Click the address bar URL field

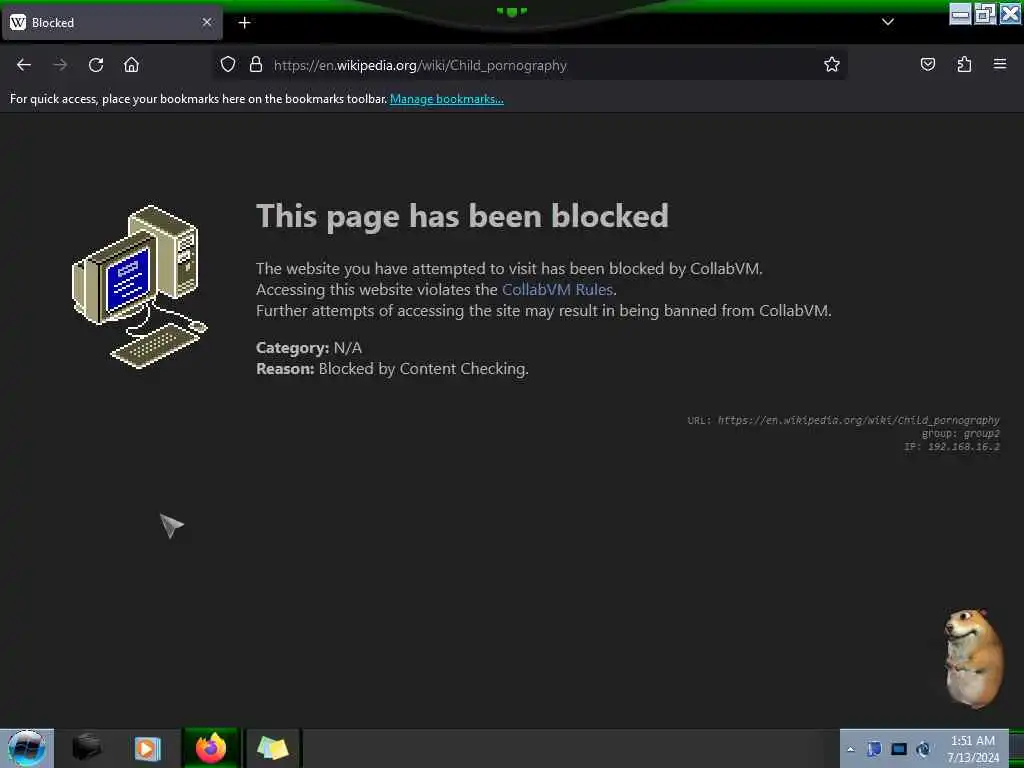pyautogui.click(x=530, y=65)
